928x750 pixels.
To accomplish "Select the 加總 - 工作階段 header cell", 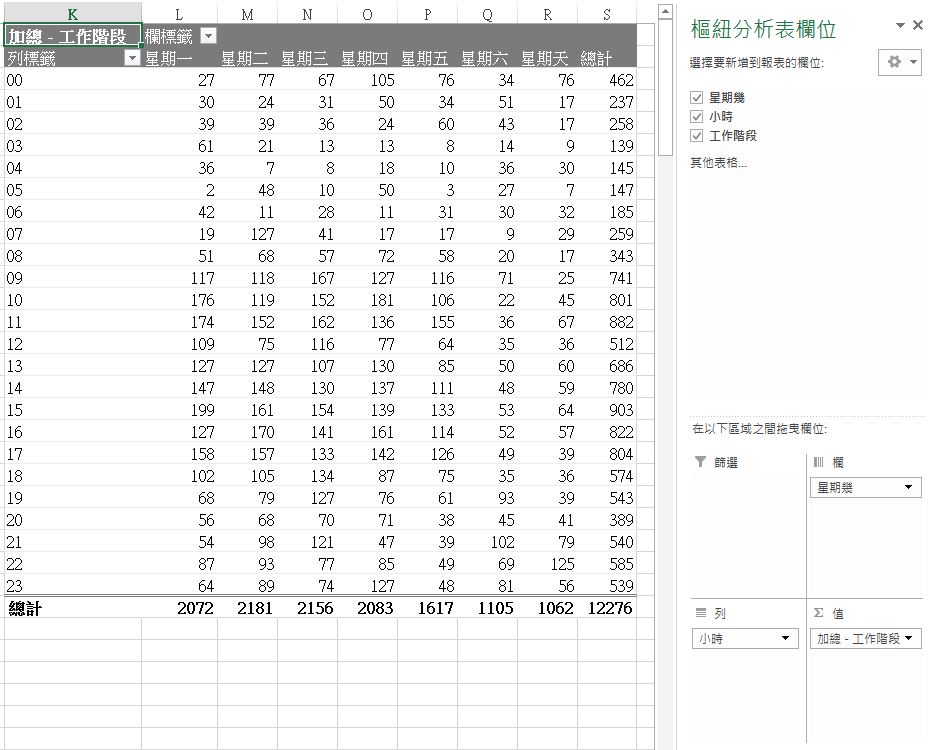I will [x=73, y=36].
